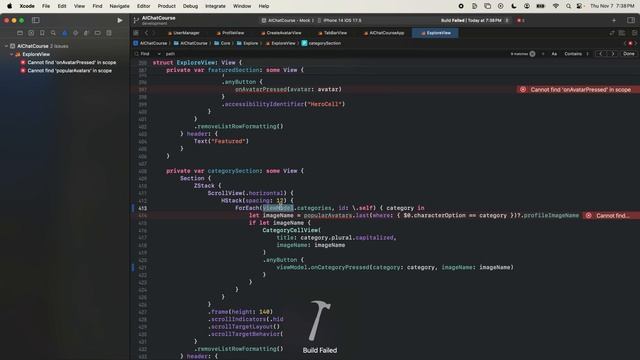Add an editor pane on the right
Image resolution: width=640 pixels, height=360 pixels.
point(634,33)
